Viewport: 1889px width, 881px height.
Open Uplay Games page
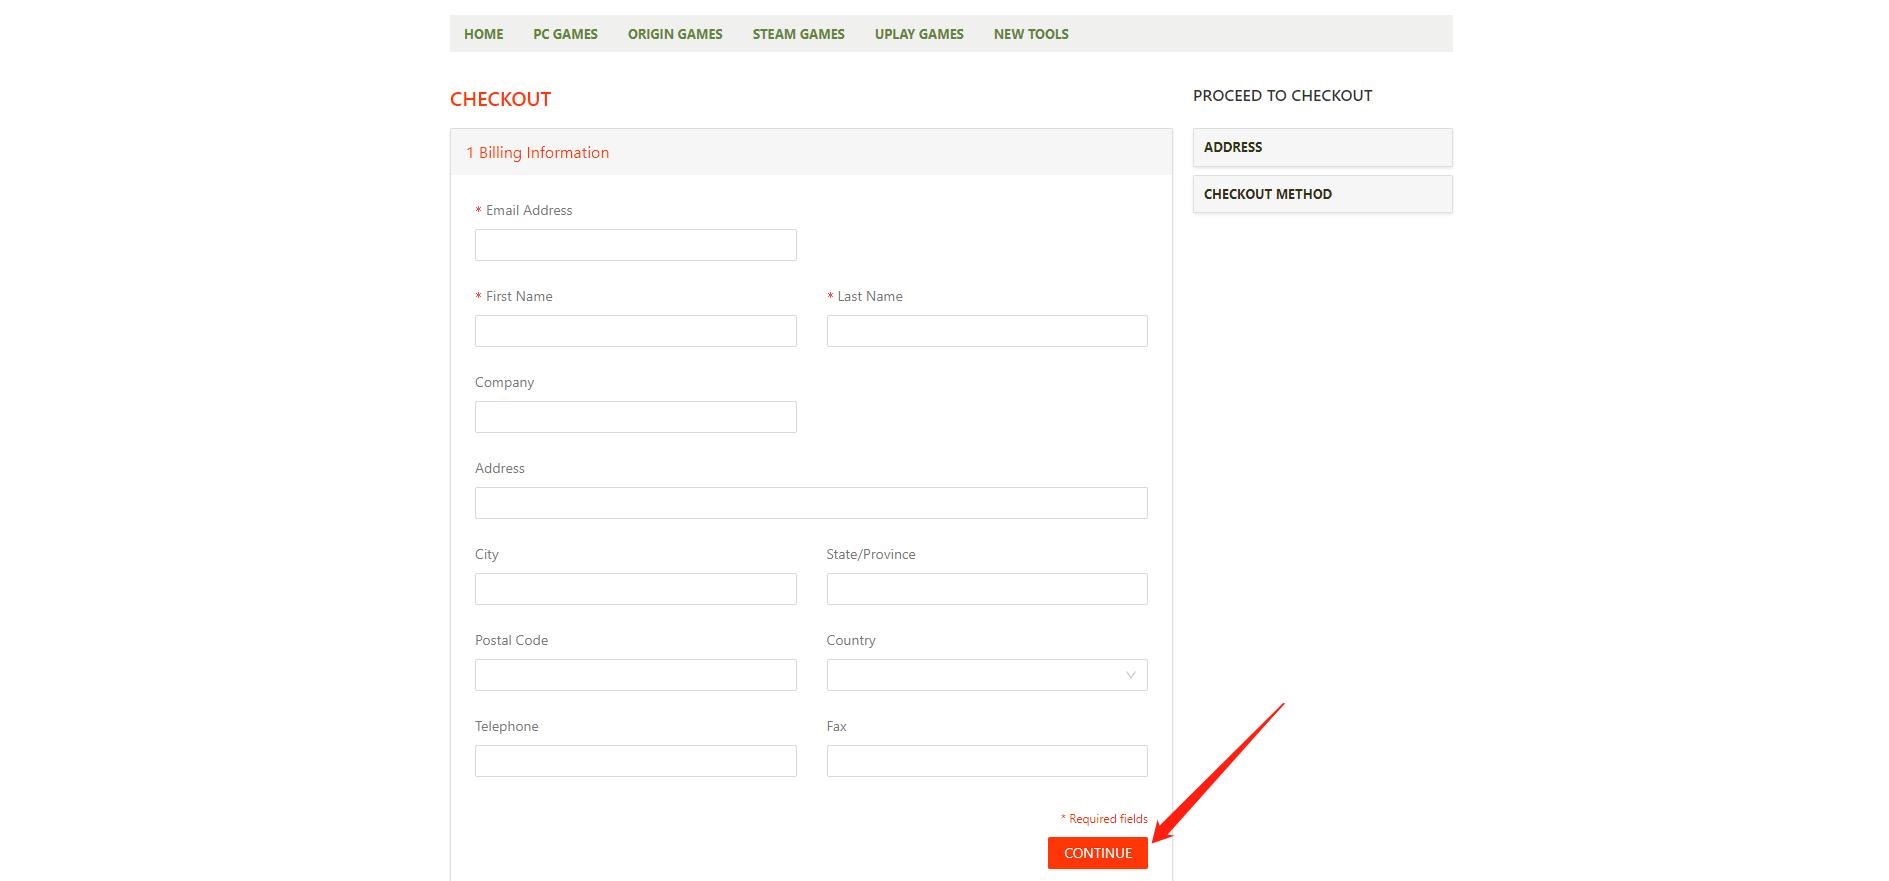pos(919,34)
